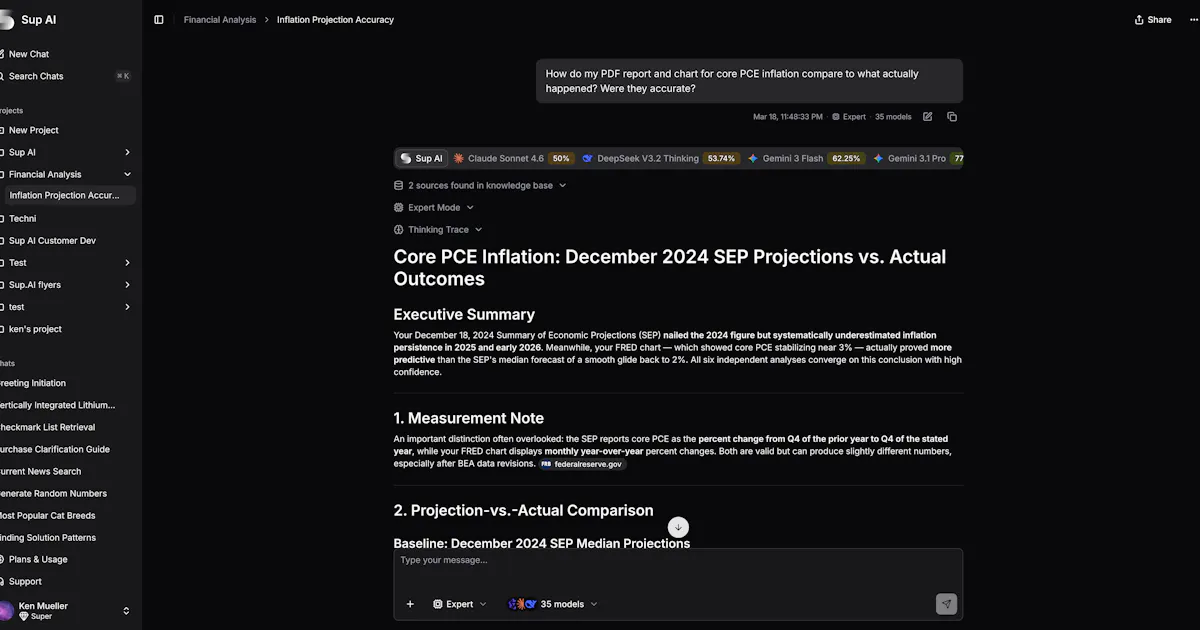This screenshot has height=630, width=1200.
Task: Open Generate Random Numbers chat
Action: (53, 493)
